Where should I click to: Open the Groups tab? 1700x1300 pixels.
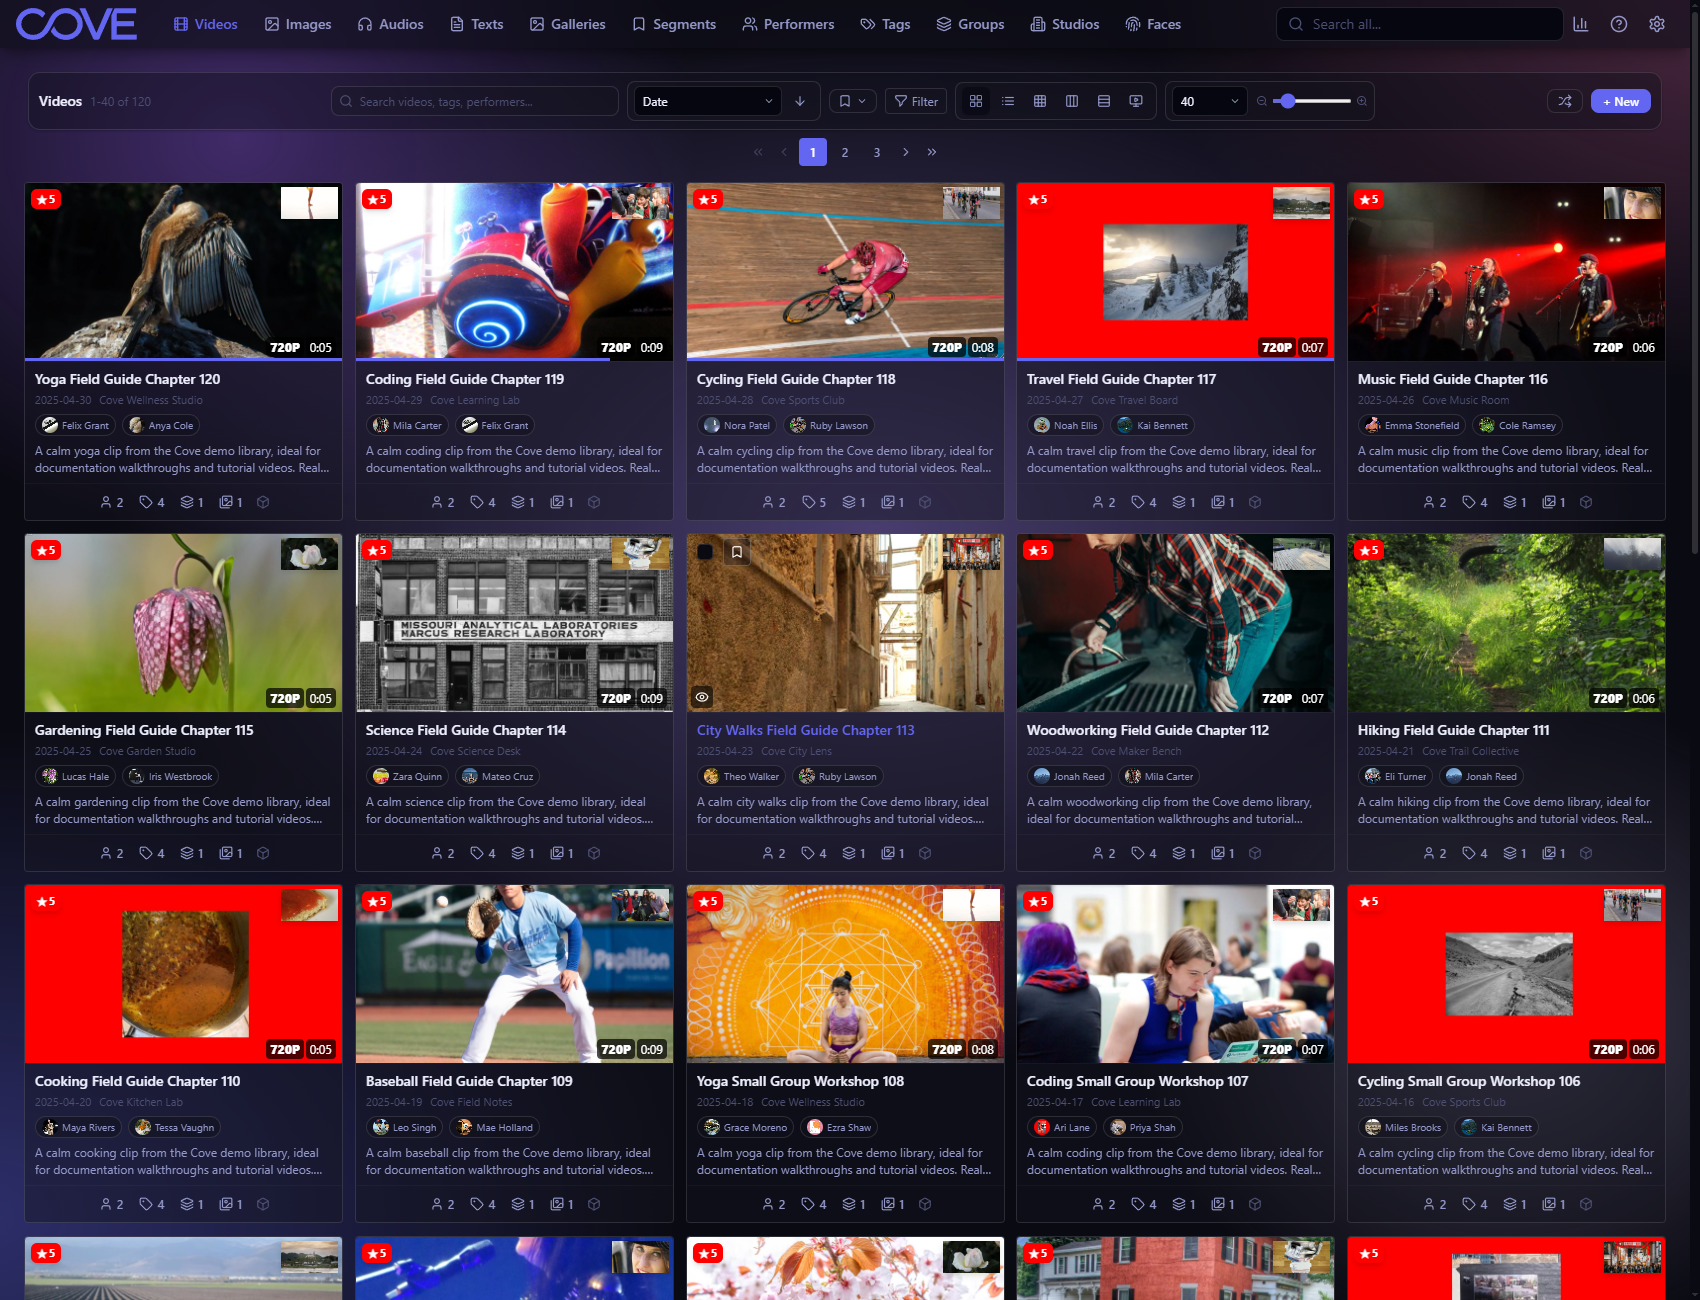tap(970, 24)
